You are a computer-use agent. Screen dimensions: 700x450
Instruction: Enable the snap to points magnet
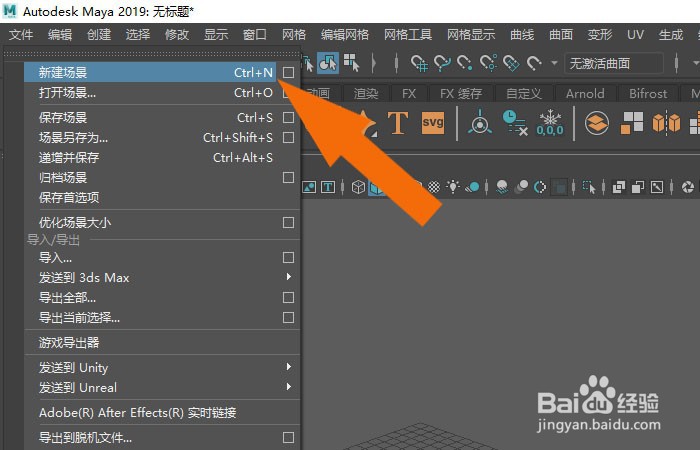465,63
